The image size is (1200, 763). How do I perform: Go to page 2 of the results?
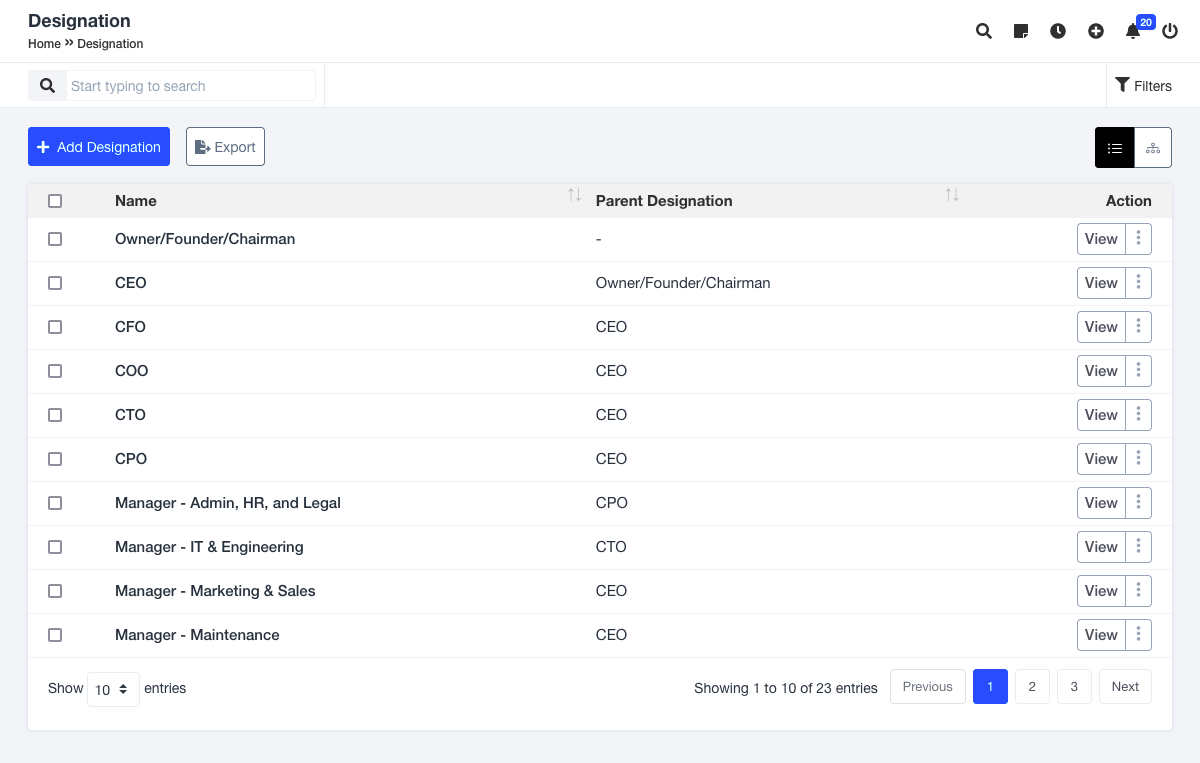[x=1032, y=687]
